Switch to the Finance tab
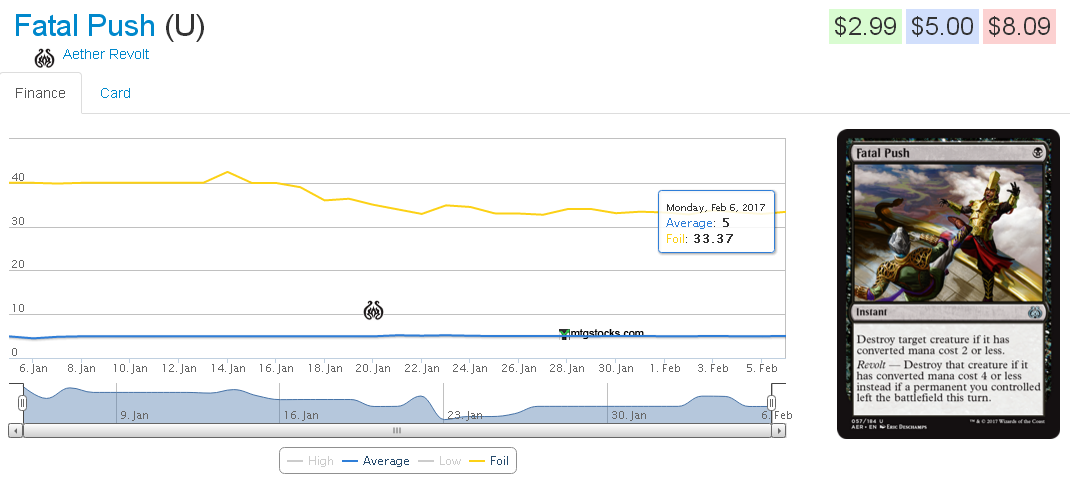The width and height of the screenshot is (1070, 487). tap(40, 93)
